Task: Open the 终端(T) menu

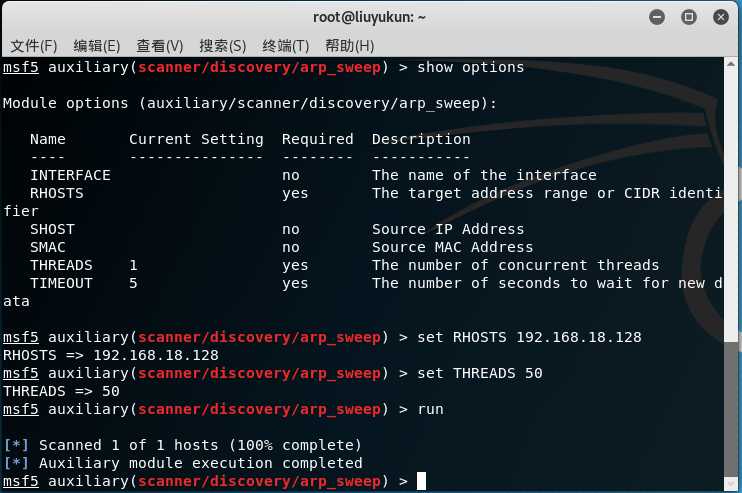Action: point(285,46)
